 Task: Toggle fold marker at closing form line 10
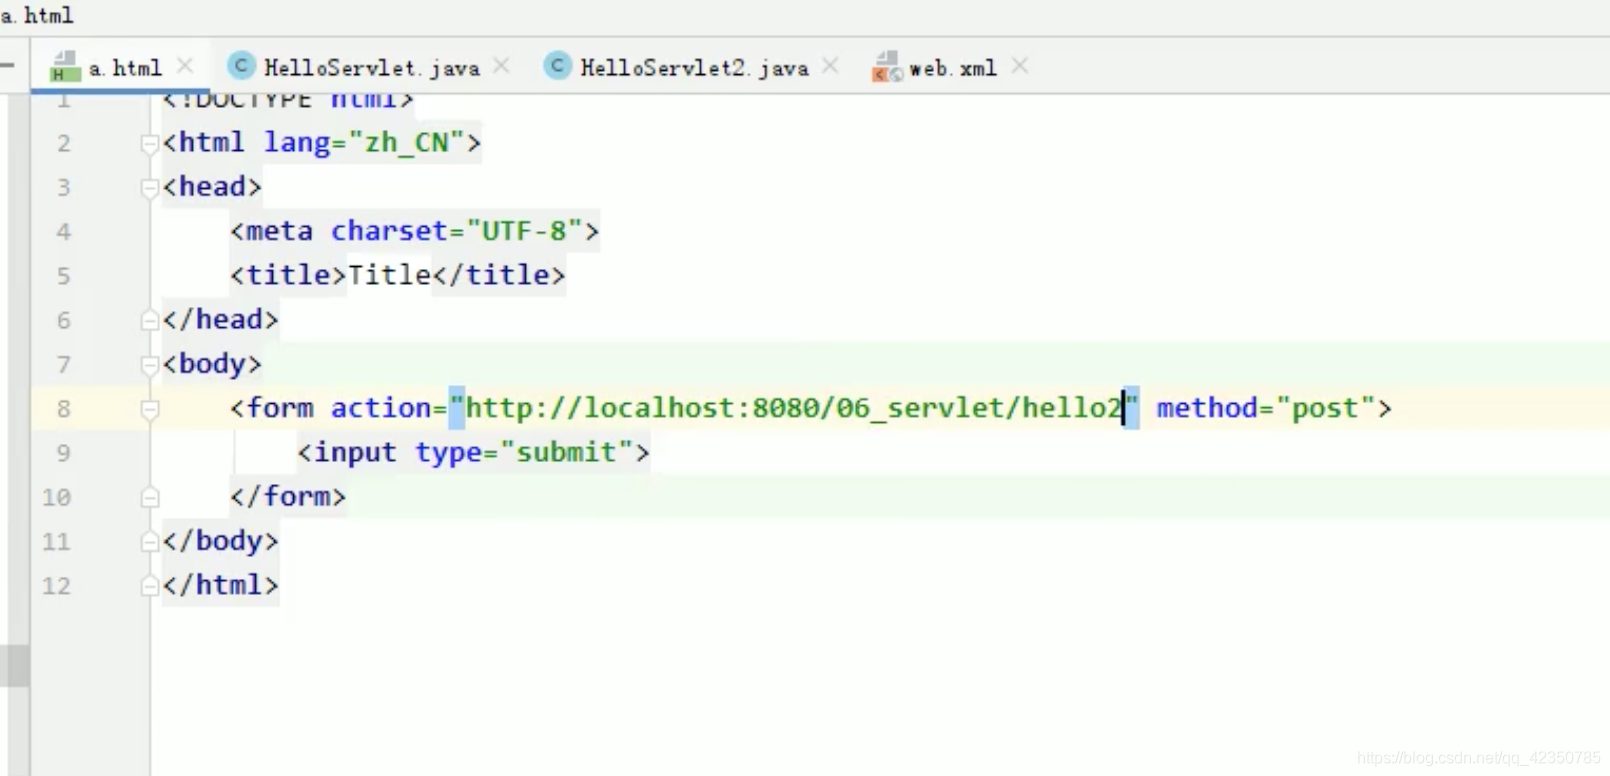pyautogui.click(x=150, y=497)
